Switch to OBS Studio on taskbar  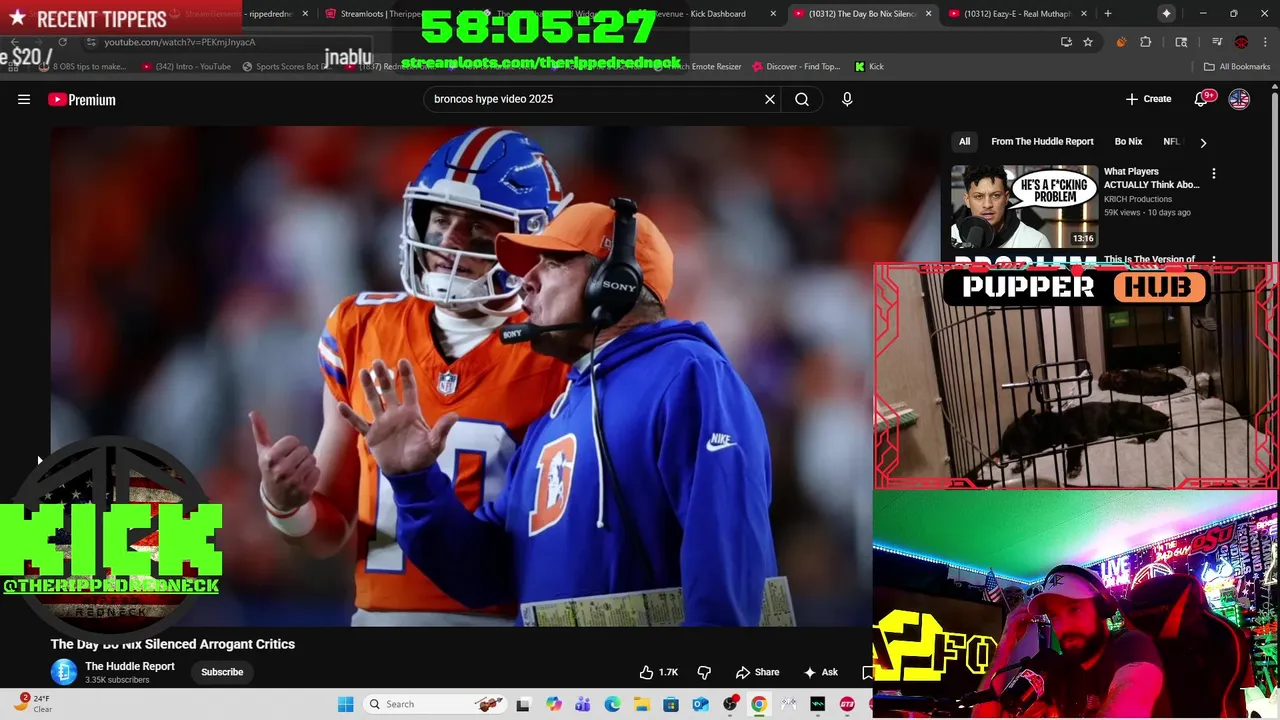730,704
